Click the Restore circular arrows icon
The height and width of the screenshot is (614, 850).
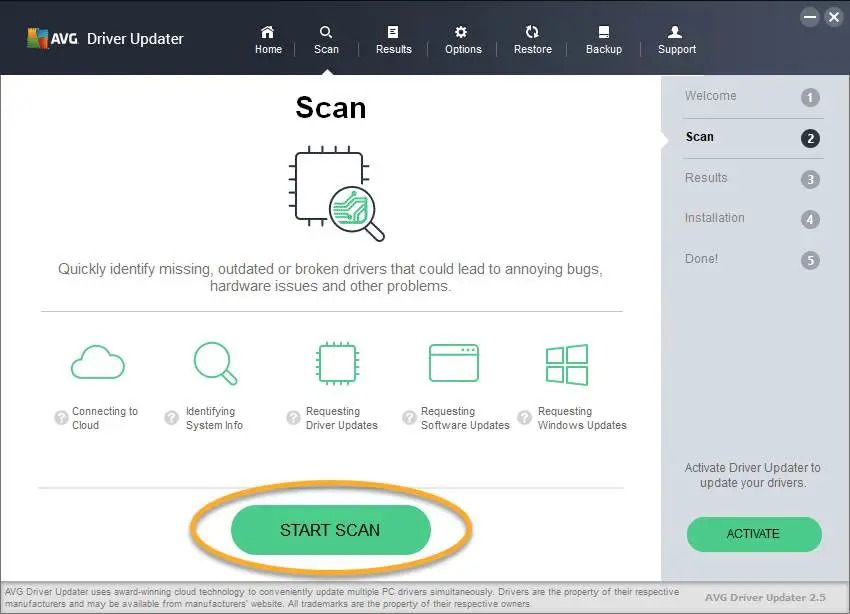pos(532,32)
